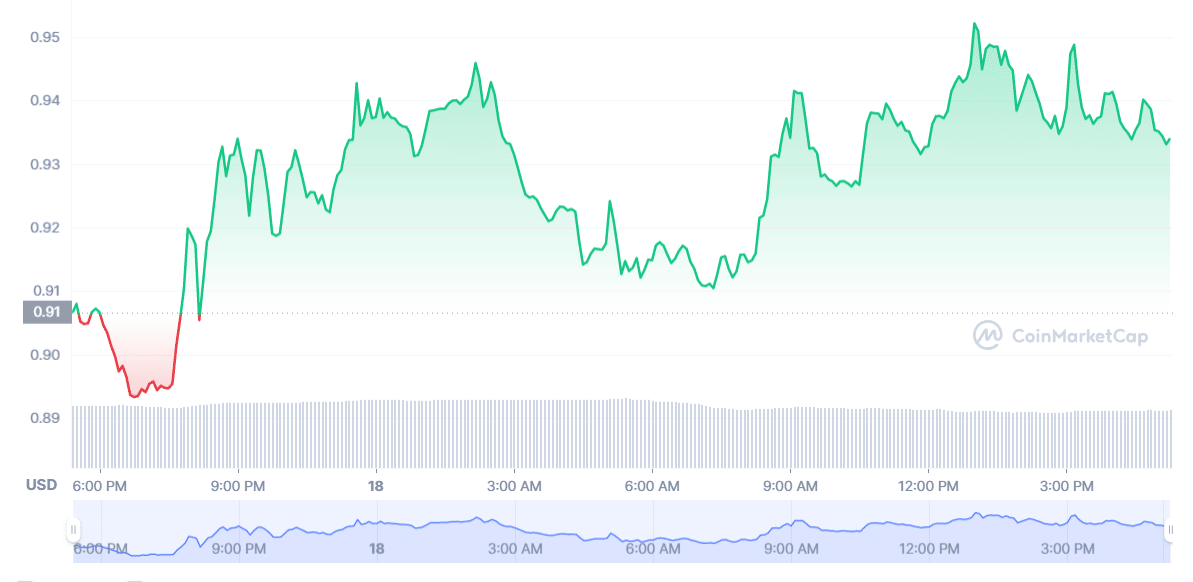Click the USD currency label

point(41,485)
